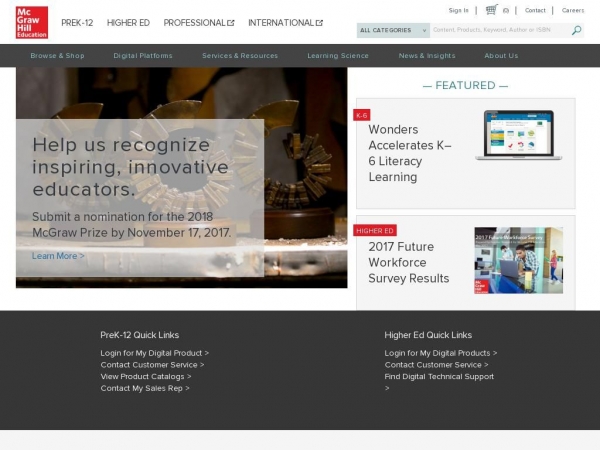Click the external link icon beside INTERNATIONAL
This screenshot has height=450, width=600.
point(319,23)
